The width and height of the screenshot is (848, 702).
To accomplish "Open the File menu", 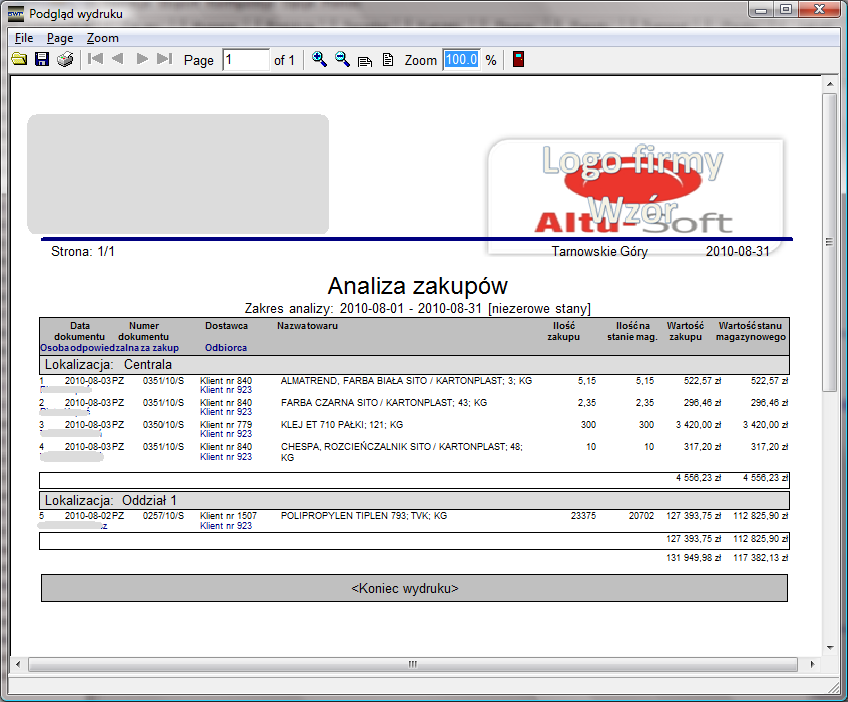I will pos(24,38).
